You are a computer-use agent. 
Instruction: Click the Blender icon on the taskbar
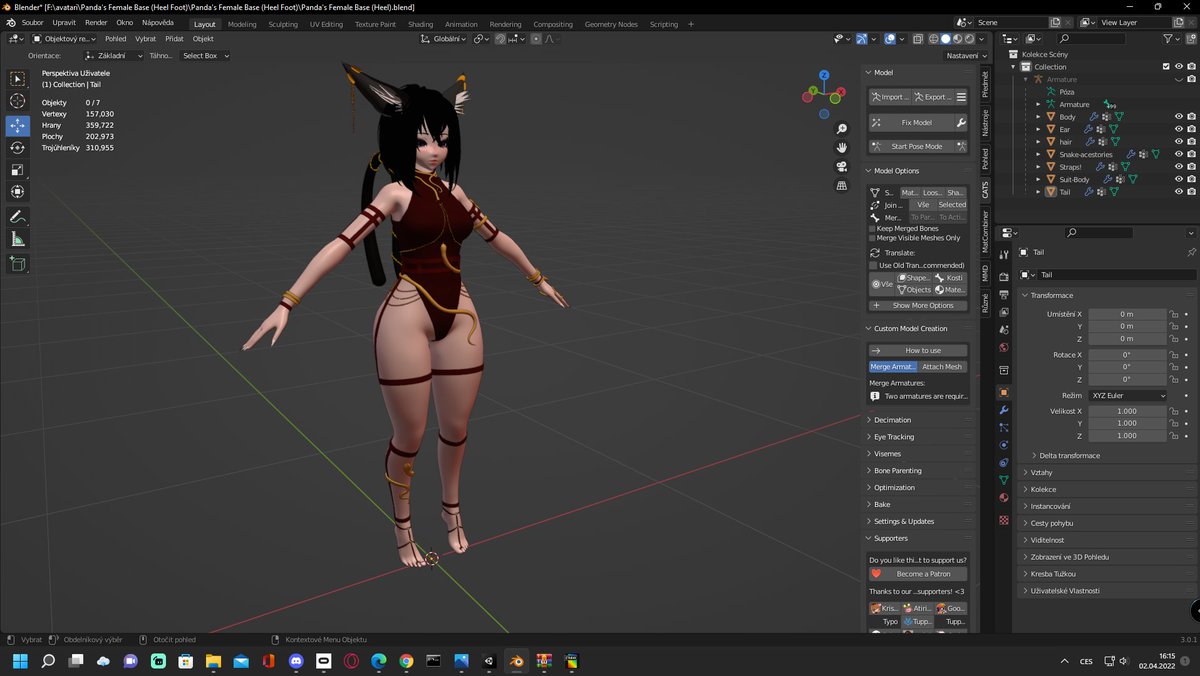[515, 661]
